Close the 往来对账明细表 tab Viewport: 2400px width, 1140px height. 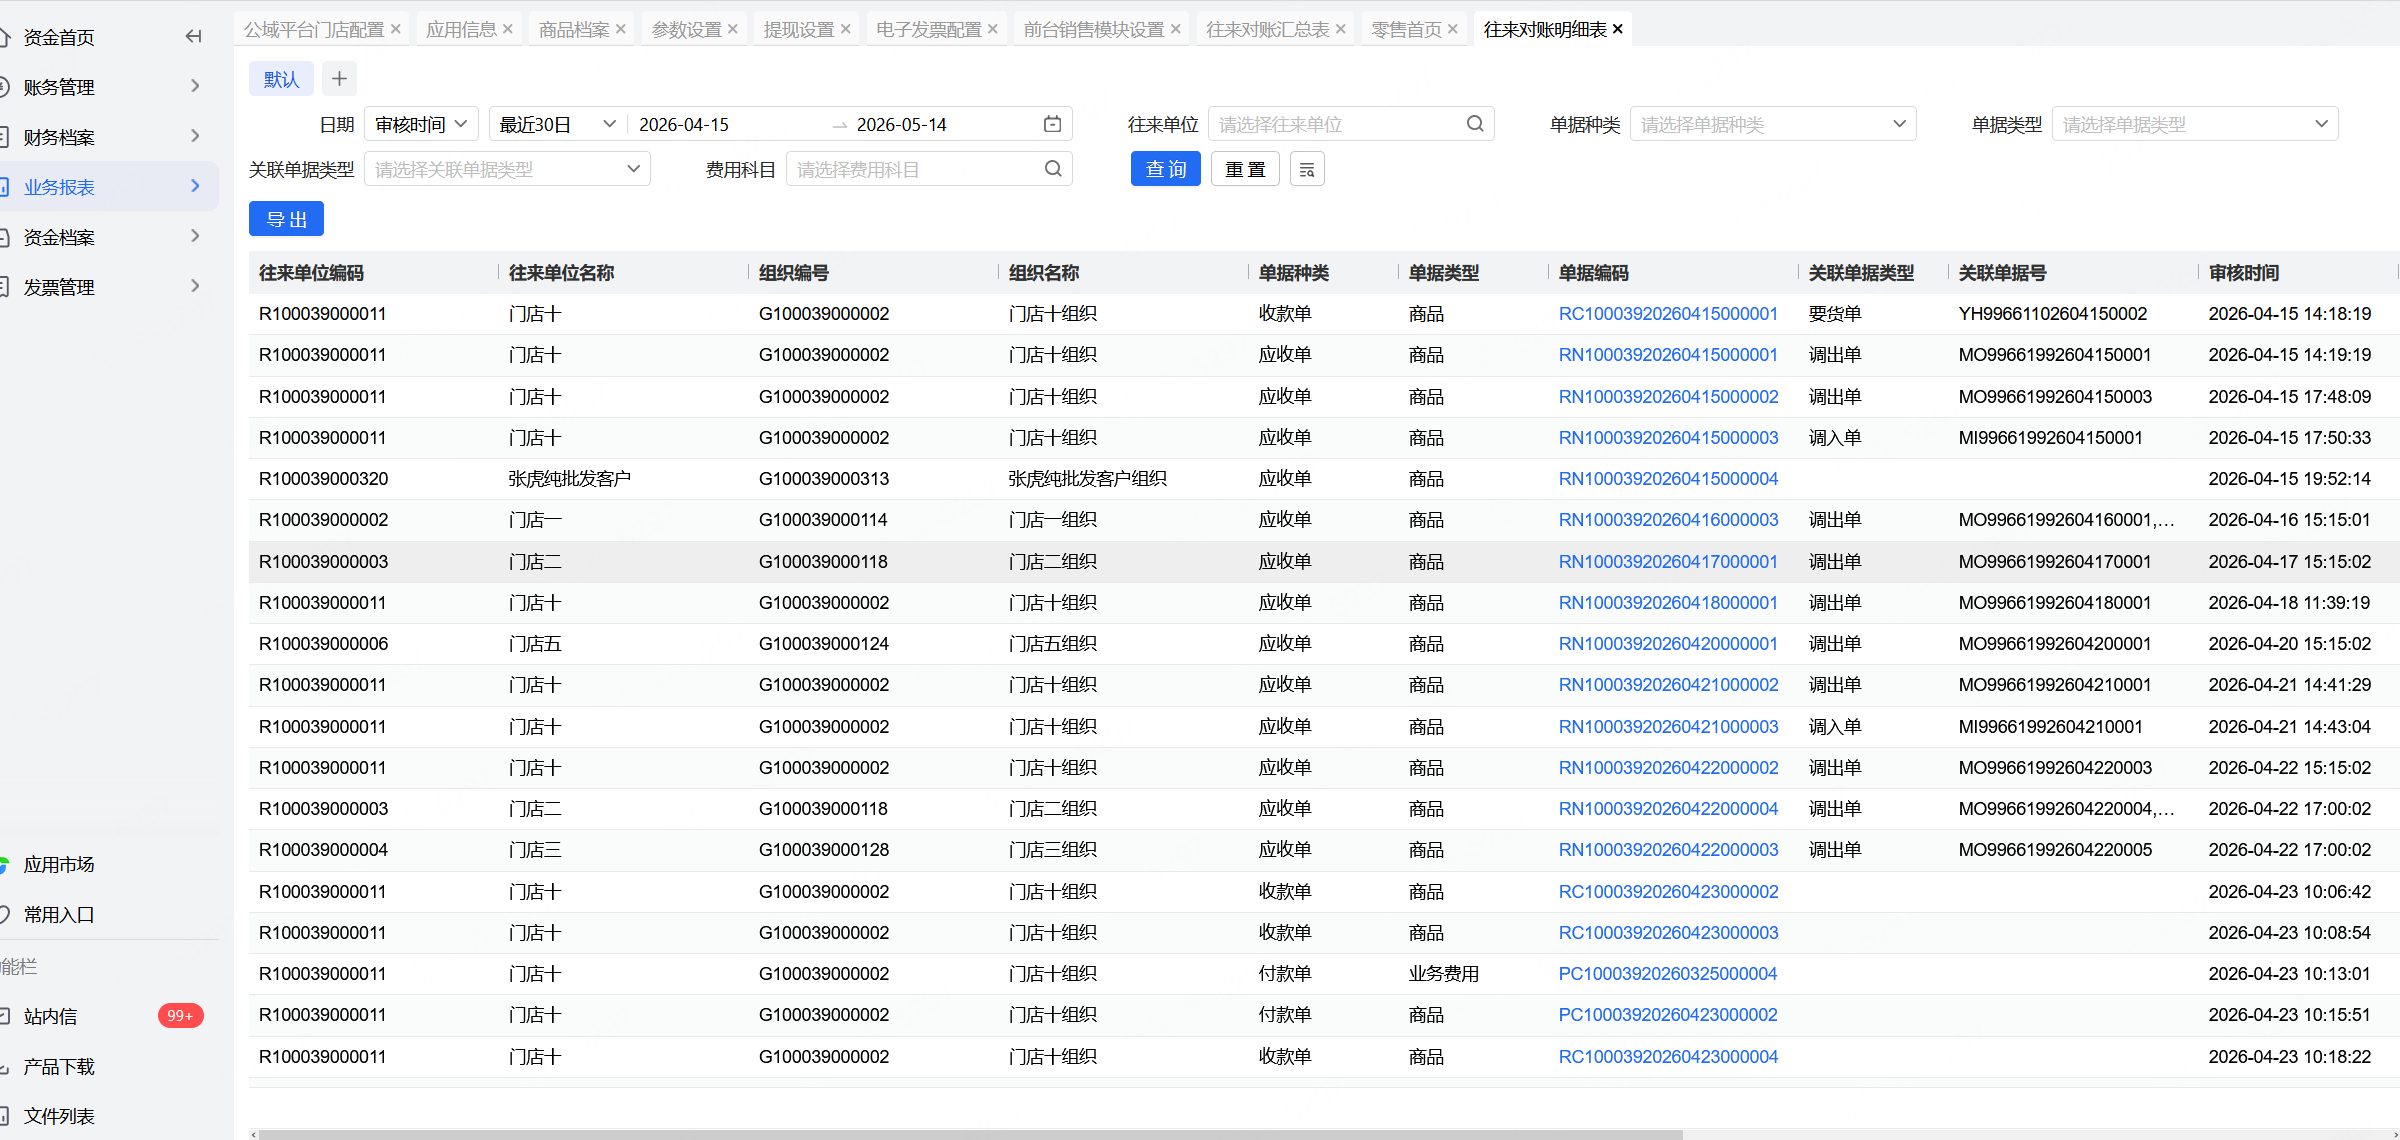pyautogui.click(x=1618, y=30)
